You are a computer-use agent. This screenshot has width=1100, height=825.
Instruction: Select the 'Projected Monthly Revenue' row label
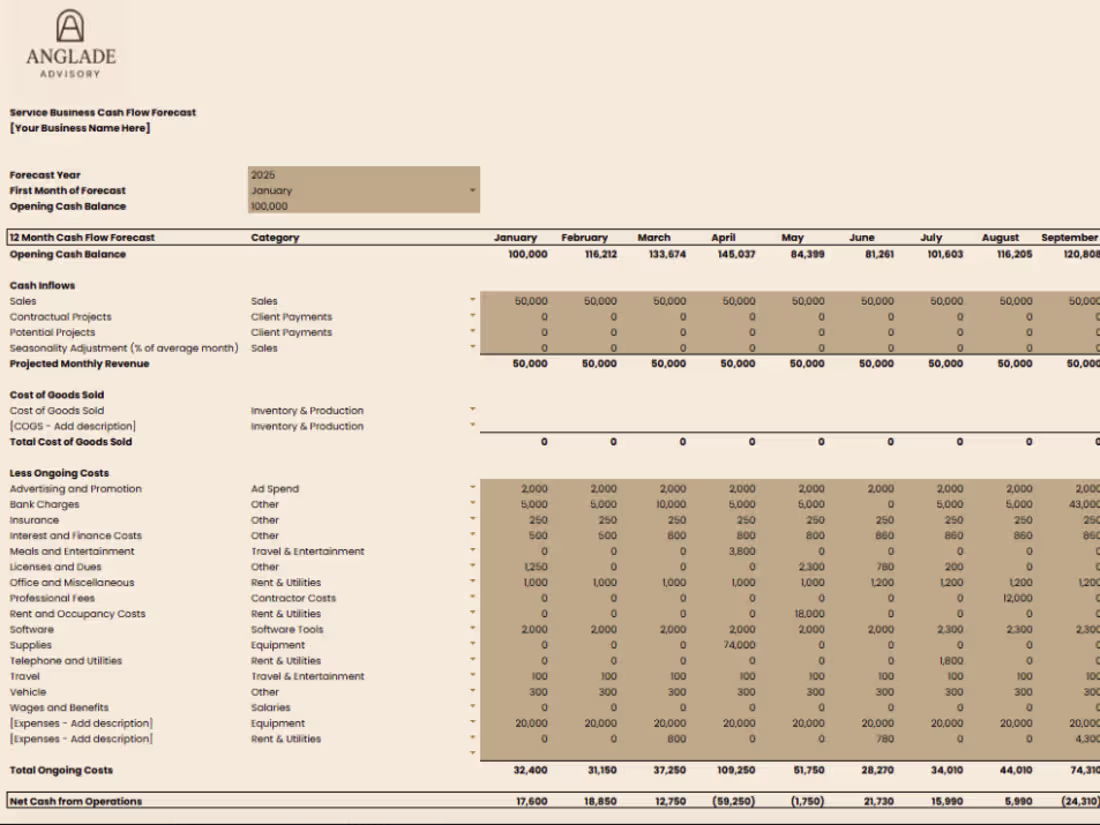[79, 363]
